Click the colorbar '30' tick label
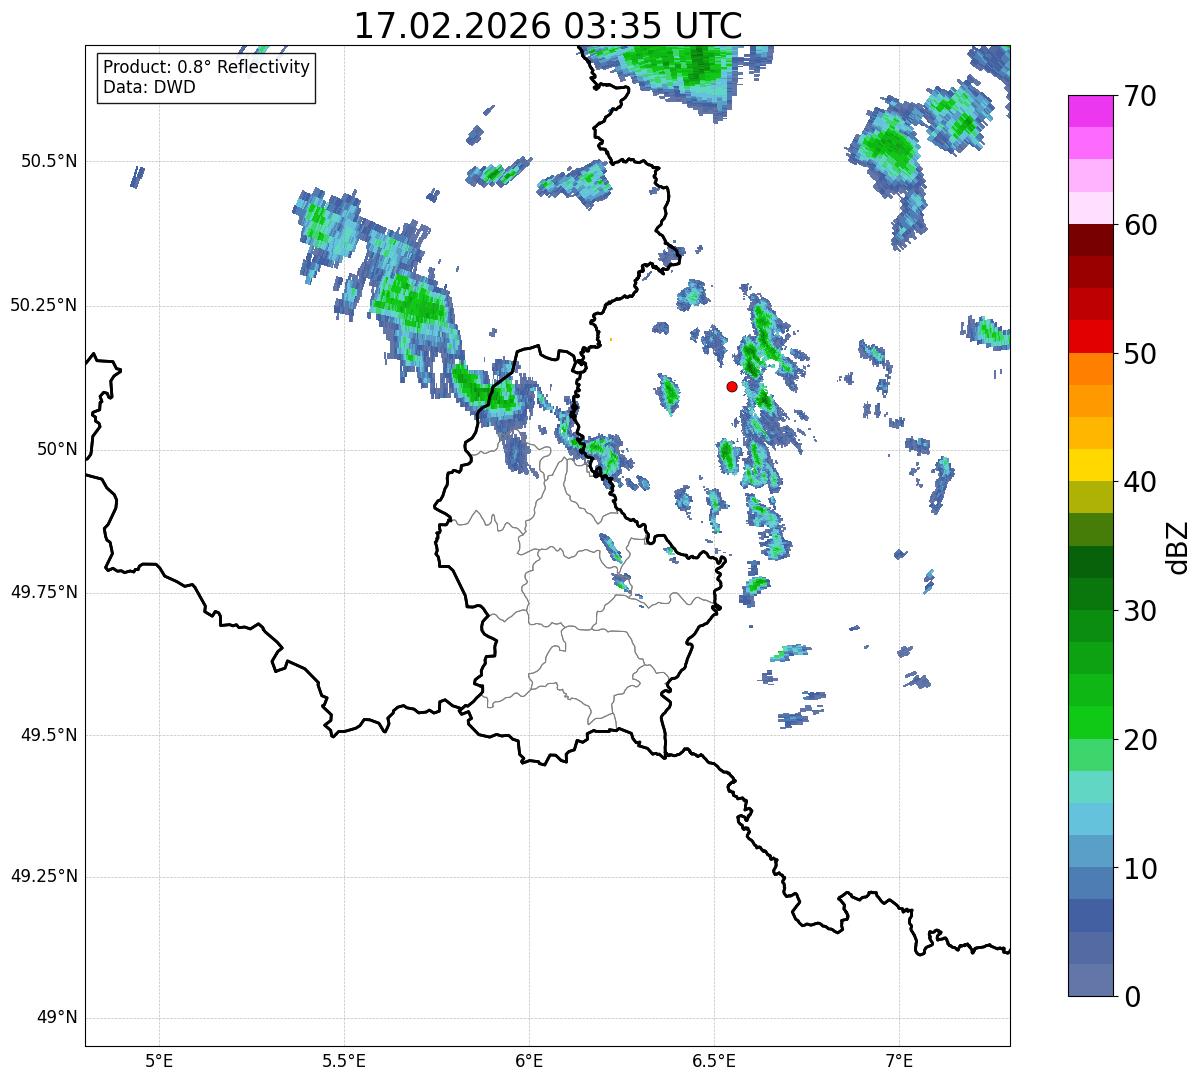1202x1081 pixels. [1140, 611]
